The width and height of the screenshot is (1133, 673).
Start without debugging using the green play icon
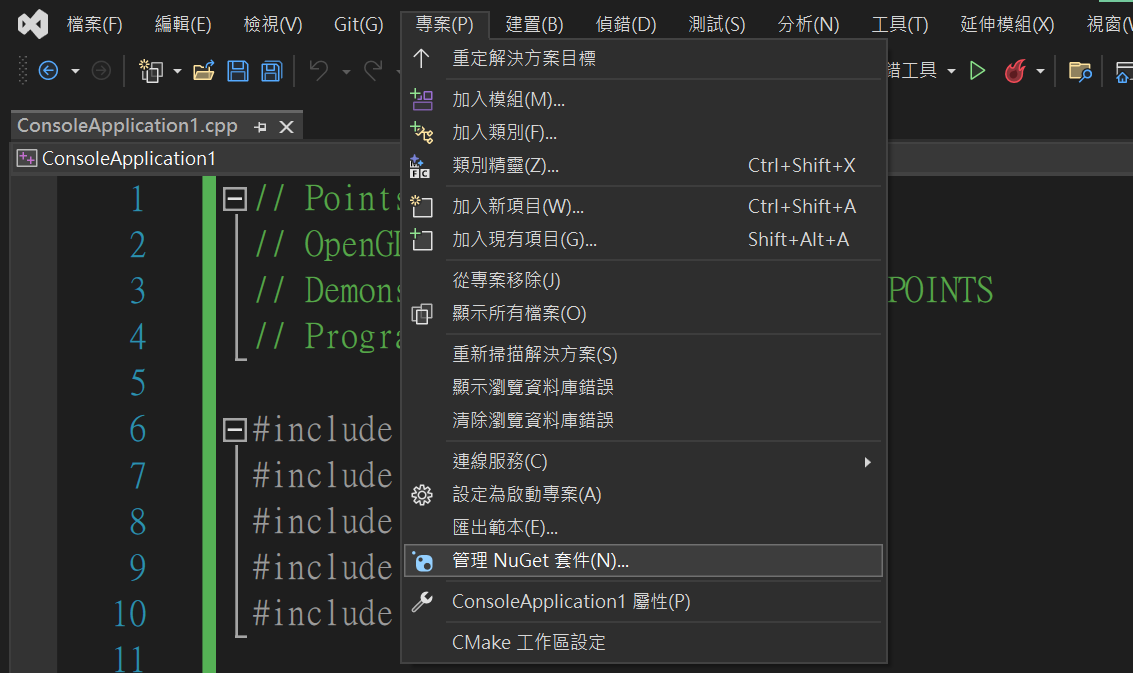[978, 71]
